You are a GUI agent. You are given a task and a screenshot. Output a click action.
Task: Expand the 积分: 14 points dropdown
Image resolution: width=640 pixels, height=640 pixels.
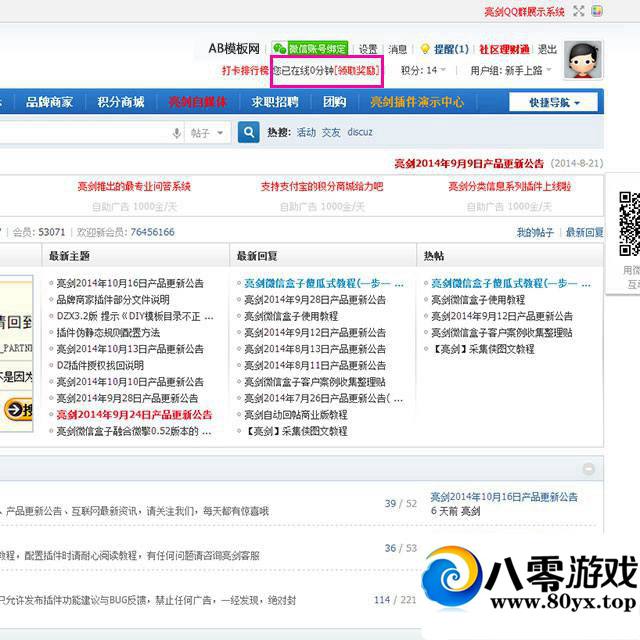pos(424,71)
